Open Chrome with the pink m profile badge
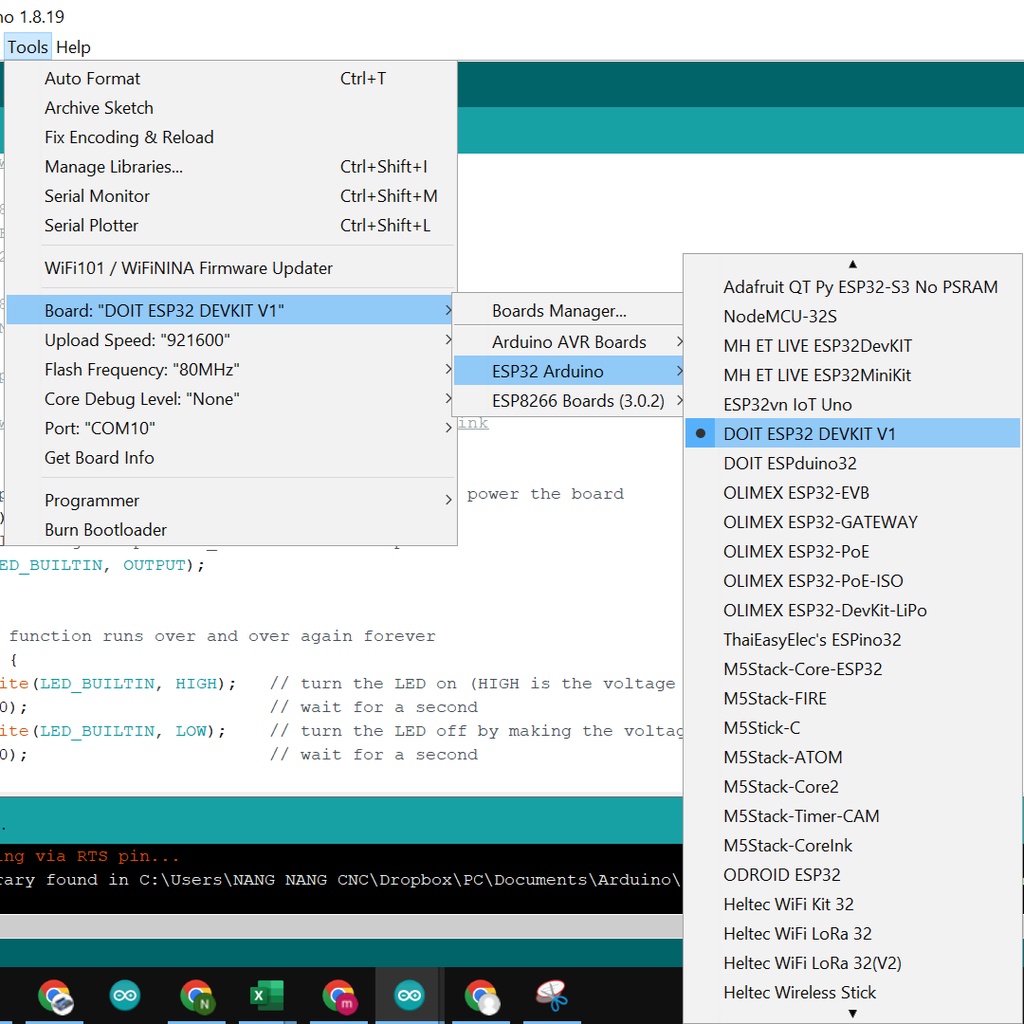This screenshot has height=1024, width=1024. pos(339,996)
